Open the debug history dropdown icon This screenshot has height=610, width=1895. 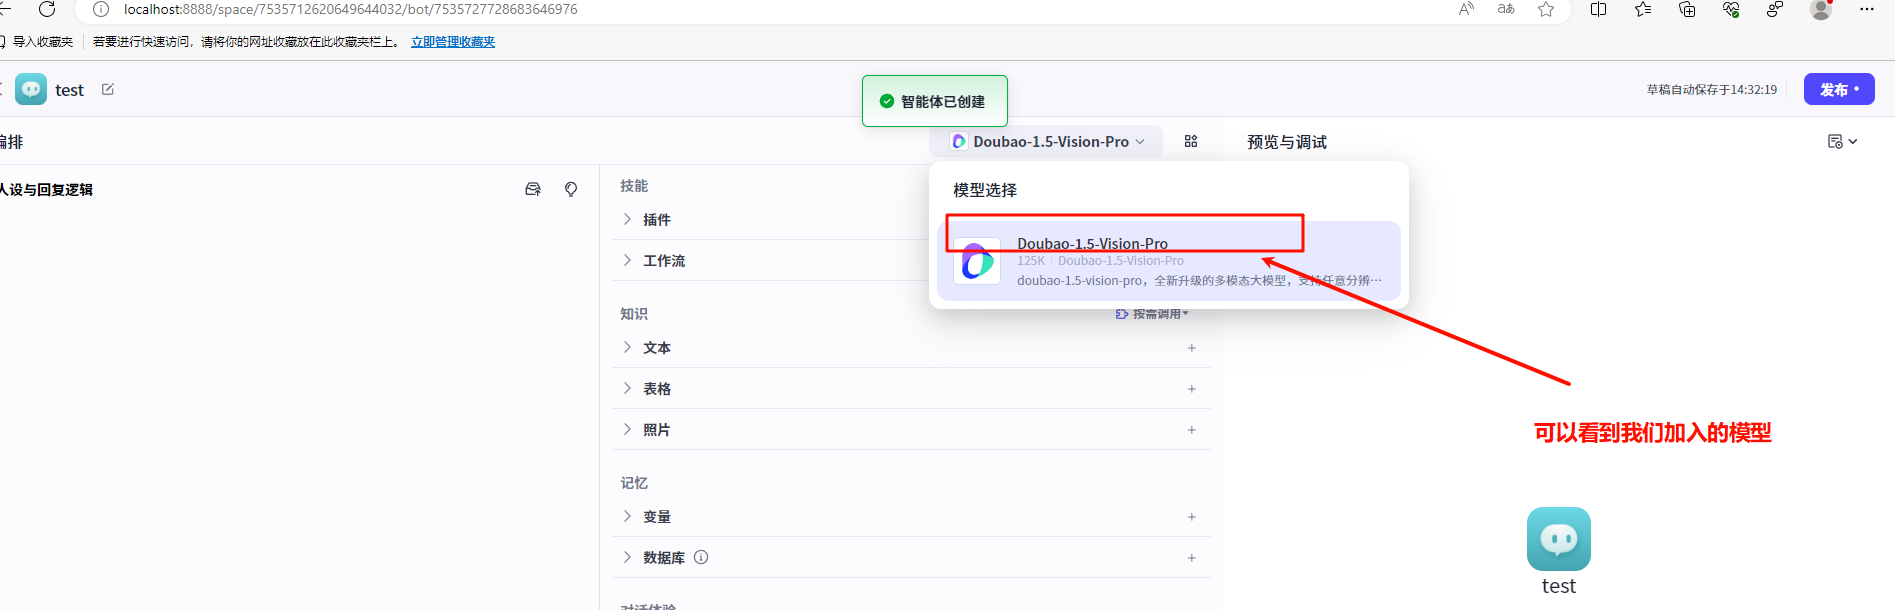coord(1842,141)
